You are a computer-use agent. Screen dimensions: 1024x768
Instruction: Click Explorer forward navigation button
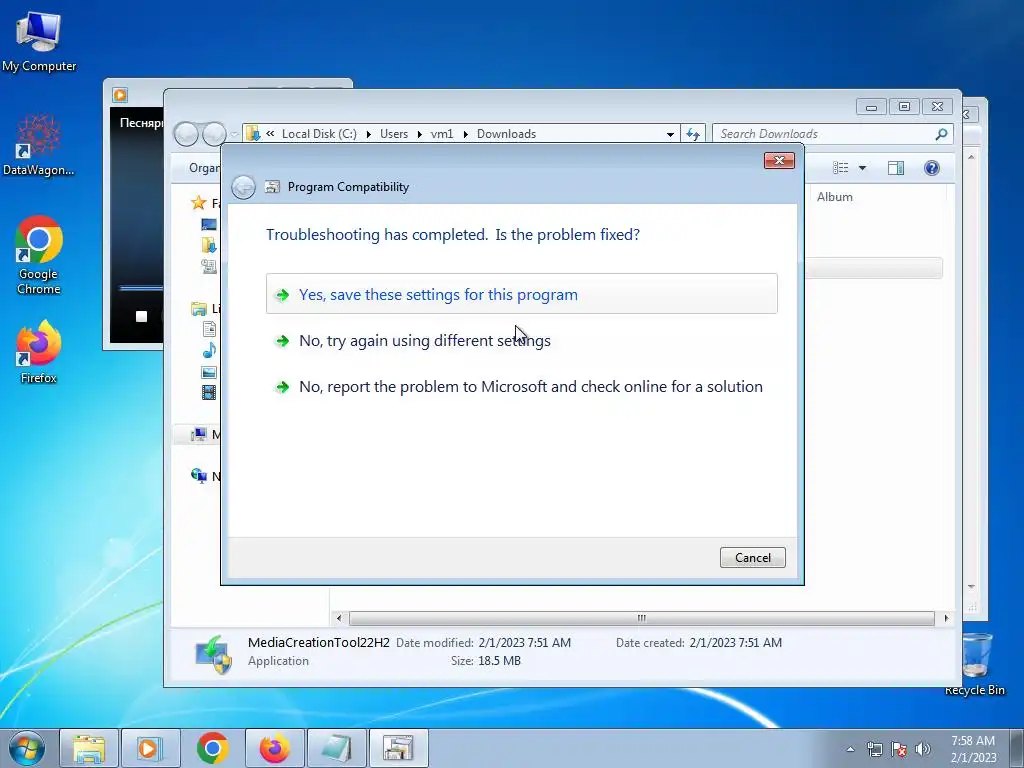pyautogui.click(x=214, y=134)
